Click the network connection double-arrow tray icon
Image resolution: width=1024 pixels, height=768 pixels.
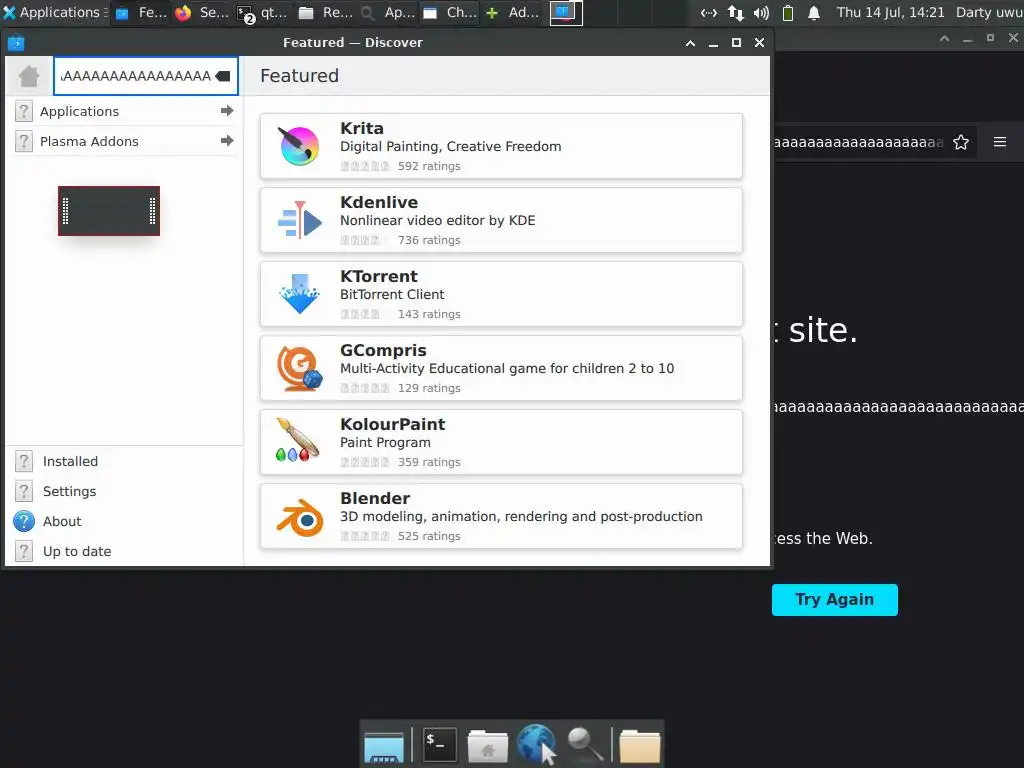pyautogui.click(x=709, y=12)
